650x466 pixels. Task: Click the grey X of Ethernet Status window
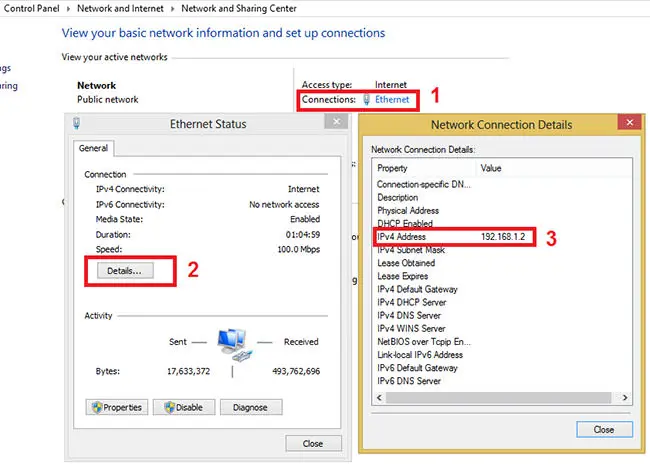tap(337, 121)
